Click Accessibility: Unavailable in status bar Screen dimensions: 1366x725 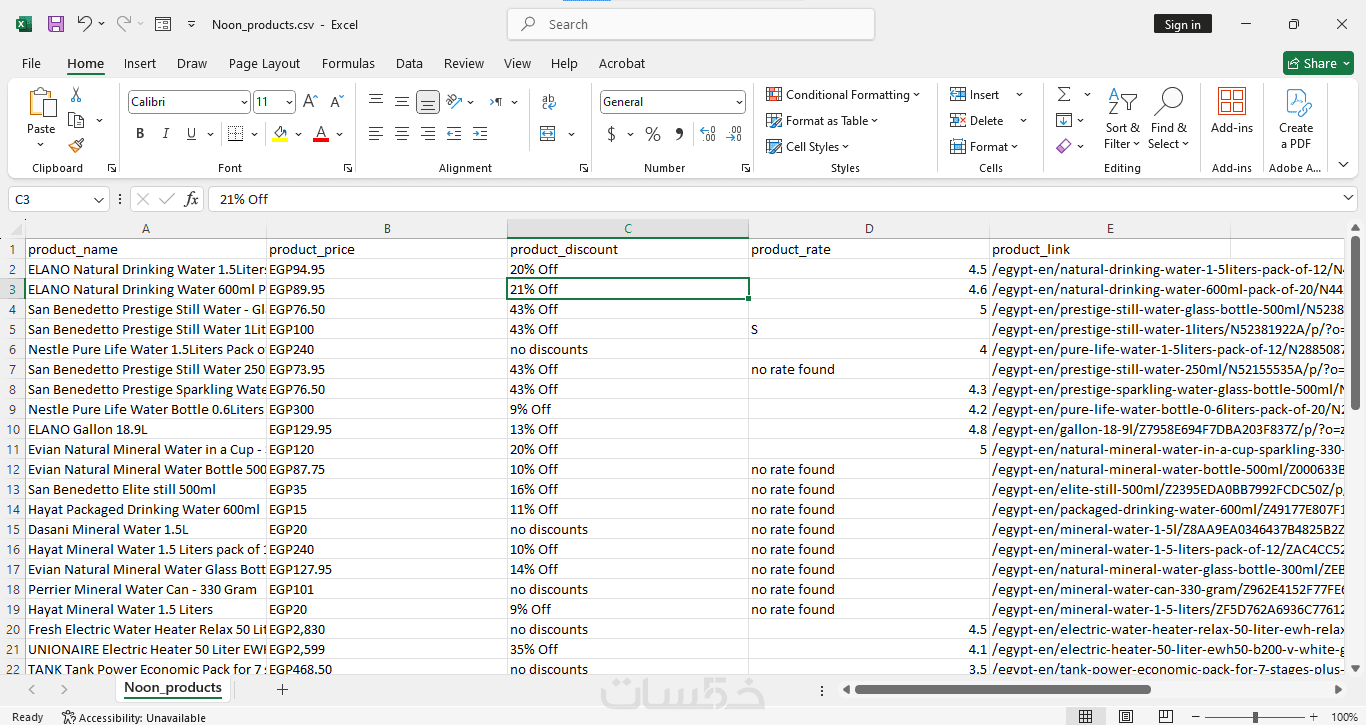pyautogui.click(x=134, y=717)
